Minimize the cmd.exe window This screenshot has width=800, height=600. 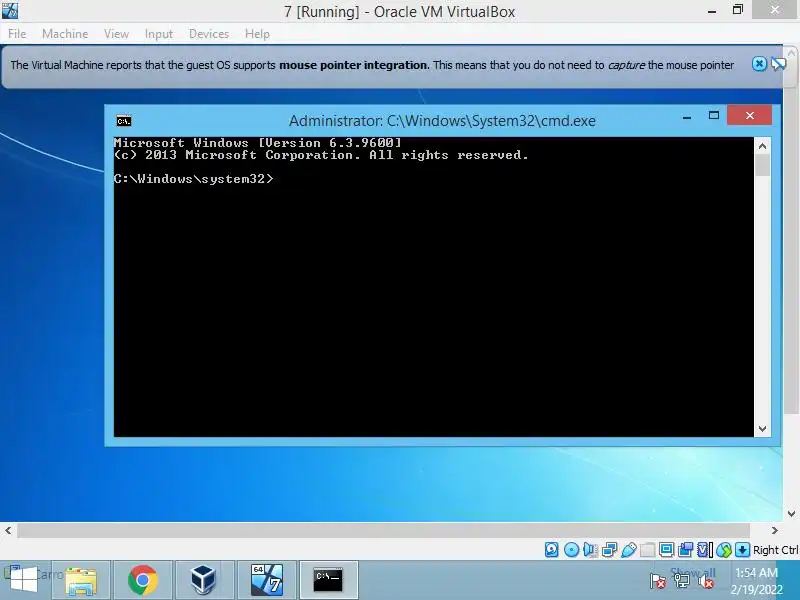pyautogui.click(x=687, y=116)
